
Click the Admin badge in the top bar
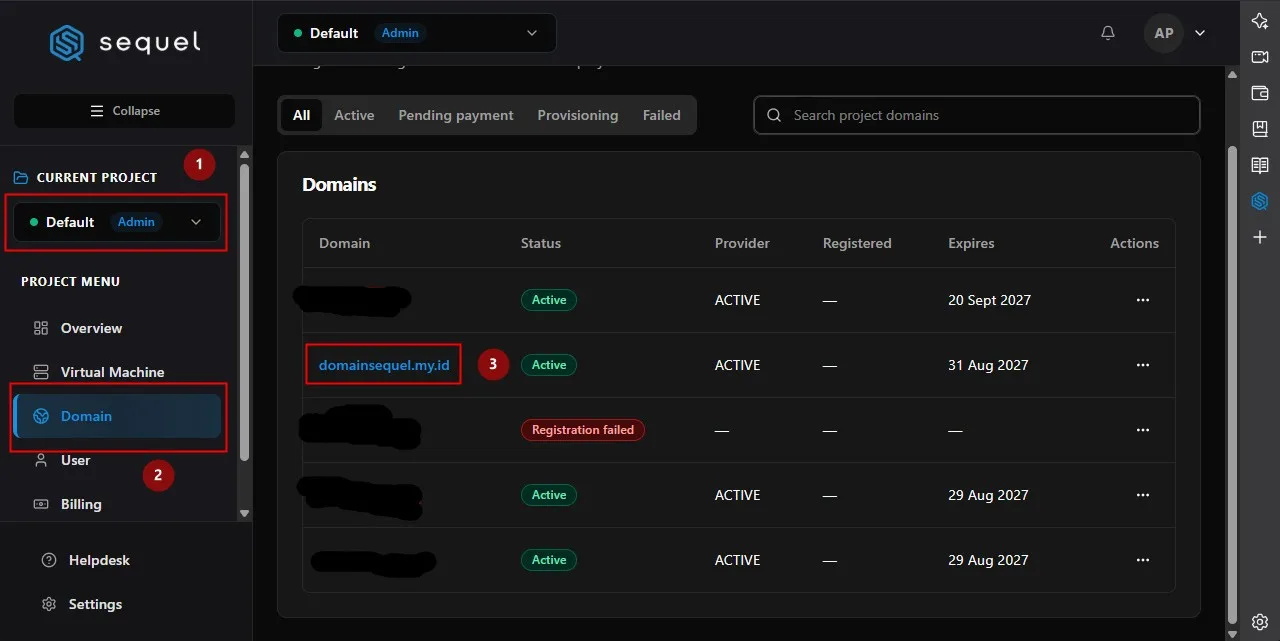[x=400, y=33]
